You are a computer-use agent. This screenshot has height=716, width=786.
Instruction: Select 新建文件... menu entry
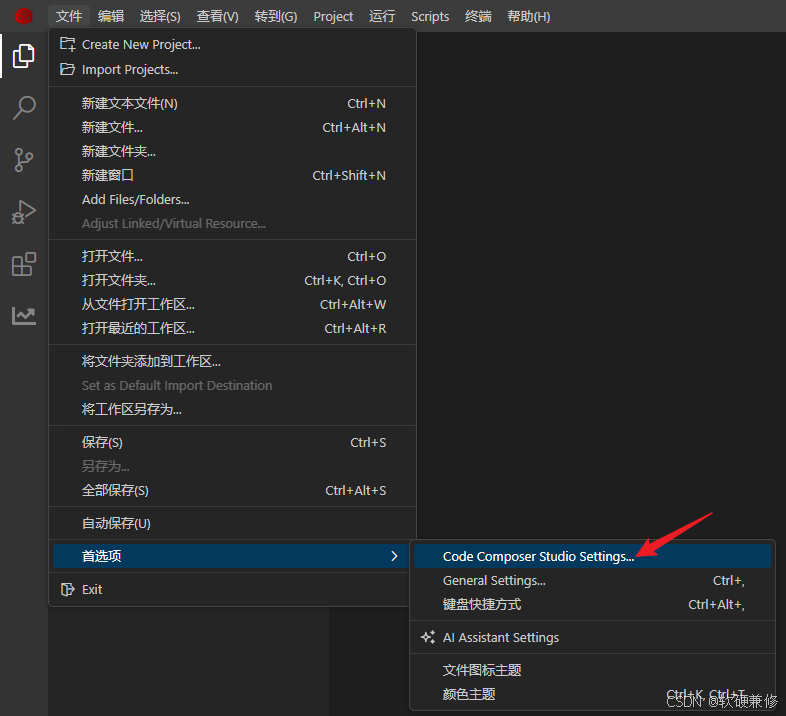233,127
